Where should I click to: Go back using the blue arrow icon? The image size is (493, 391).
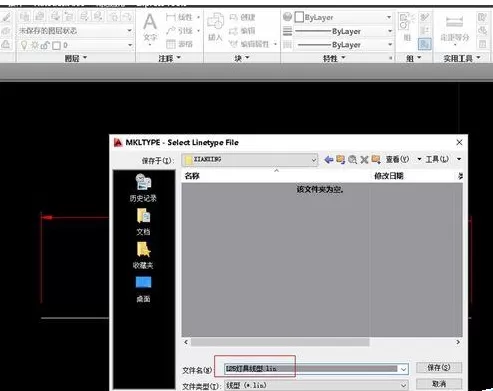click(329, 160)
